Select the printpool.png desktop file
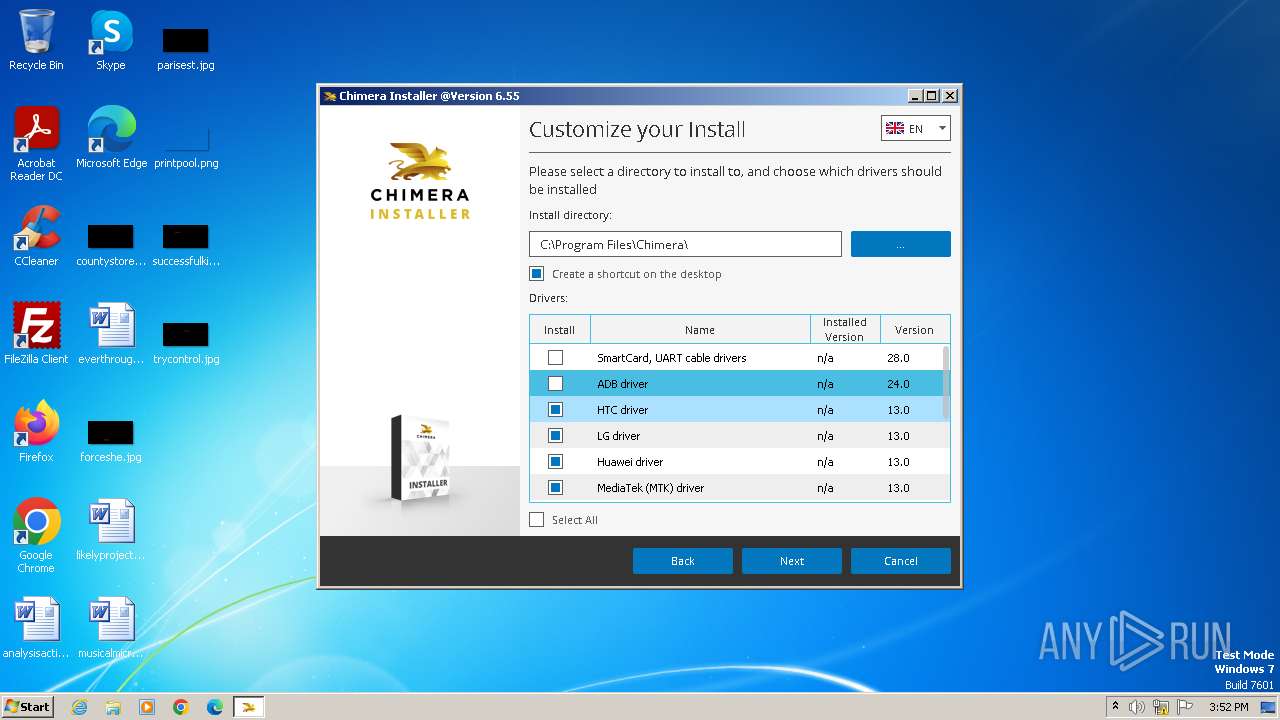Image resolution: width=1280 pixels, height=720 pixels. click(186, 146)
